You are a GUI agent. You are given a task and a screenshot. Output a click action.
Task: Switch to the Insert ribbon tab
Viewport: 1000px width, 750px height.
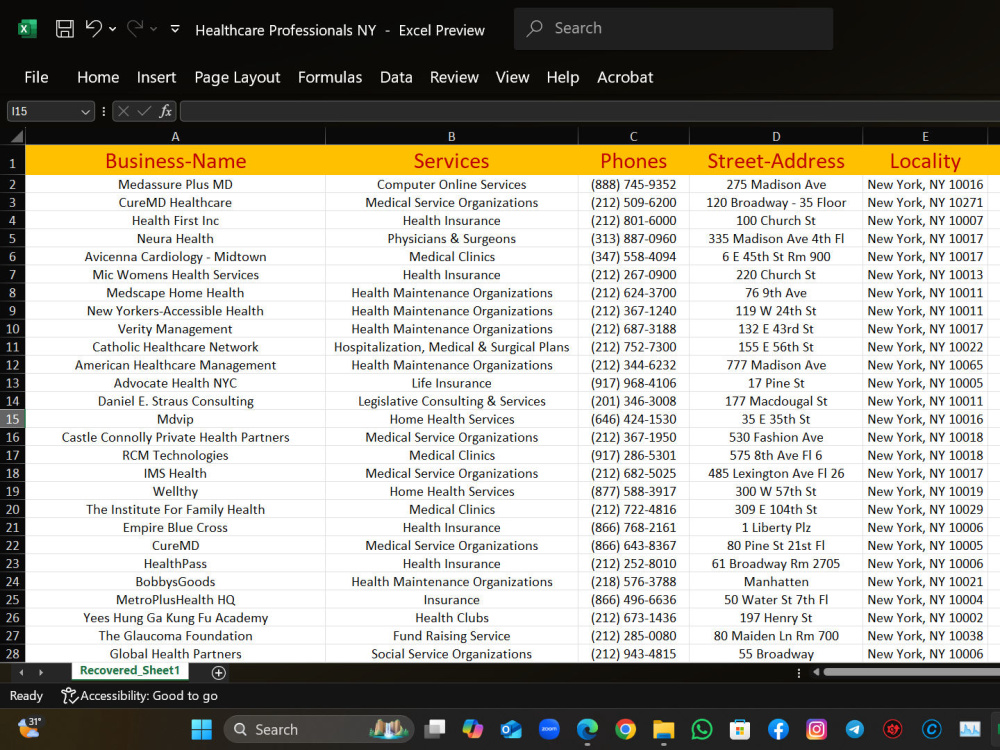click(156, 77)
